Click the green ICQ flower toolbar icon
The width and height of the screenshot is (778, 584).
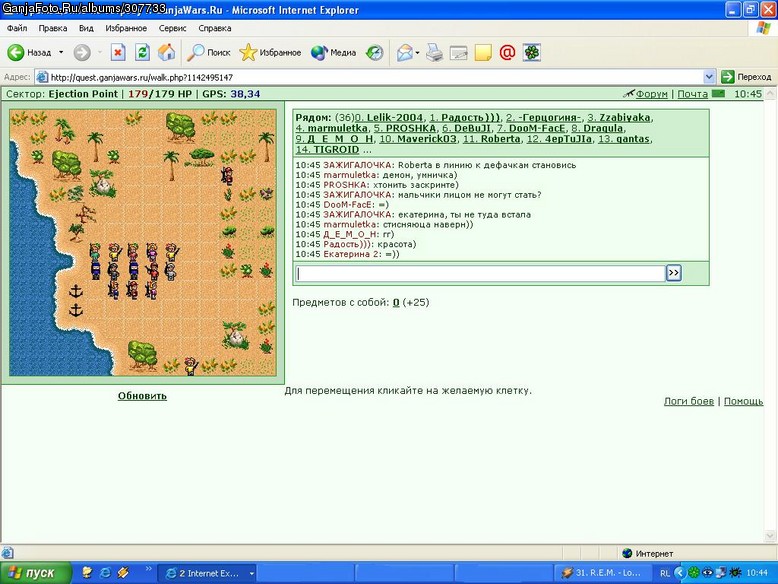click(x=531, y=52)
